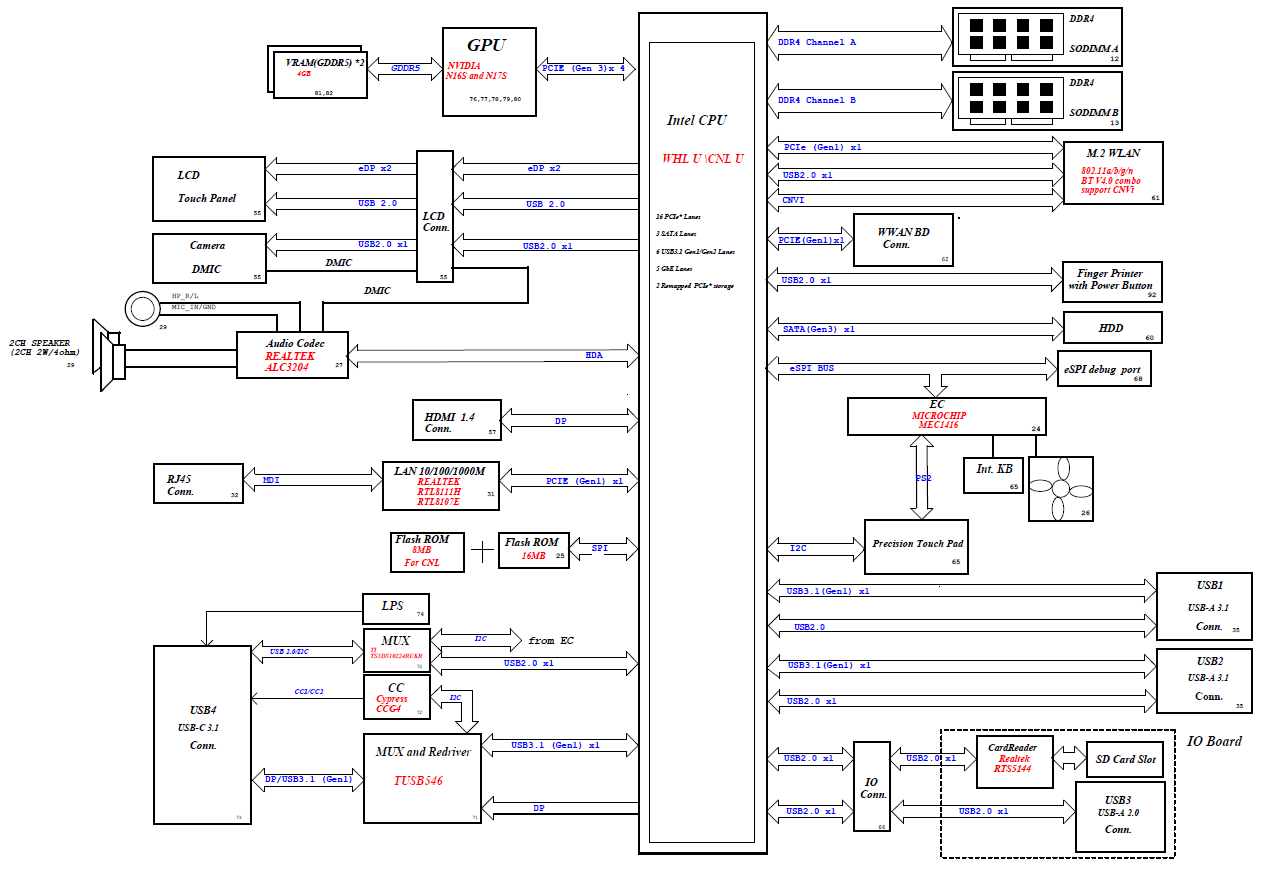Image resolution: width=1263 pixels, height=872 pixels.
Task: Click the Microchip MEC1416 EC block
Action: 946,416
